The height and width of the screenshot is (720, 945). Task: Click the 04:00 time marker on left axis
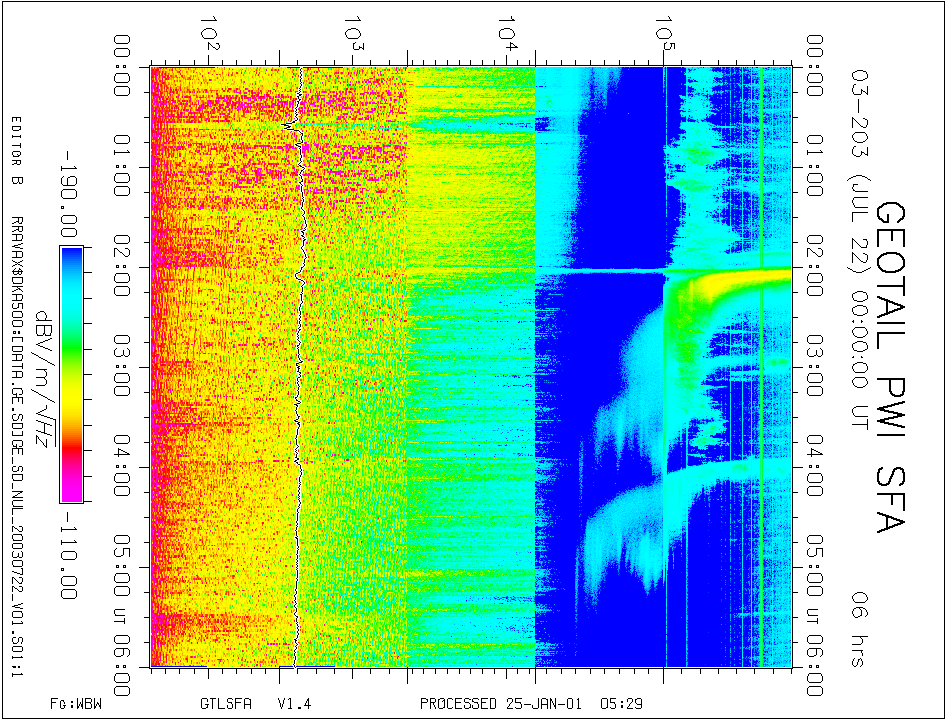point(126,470)
